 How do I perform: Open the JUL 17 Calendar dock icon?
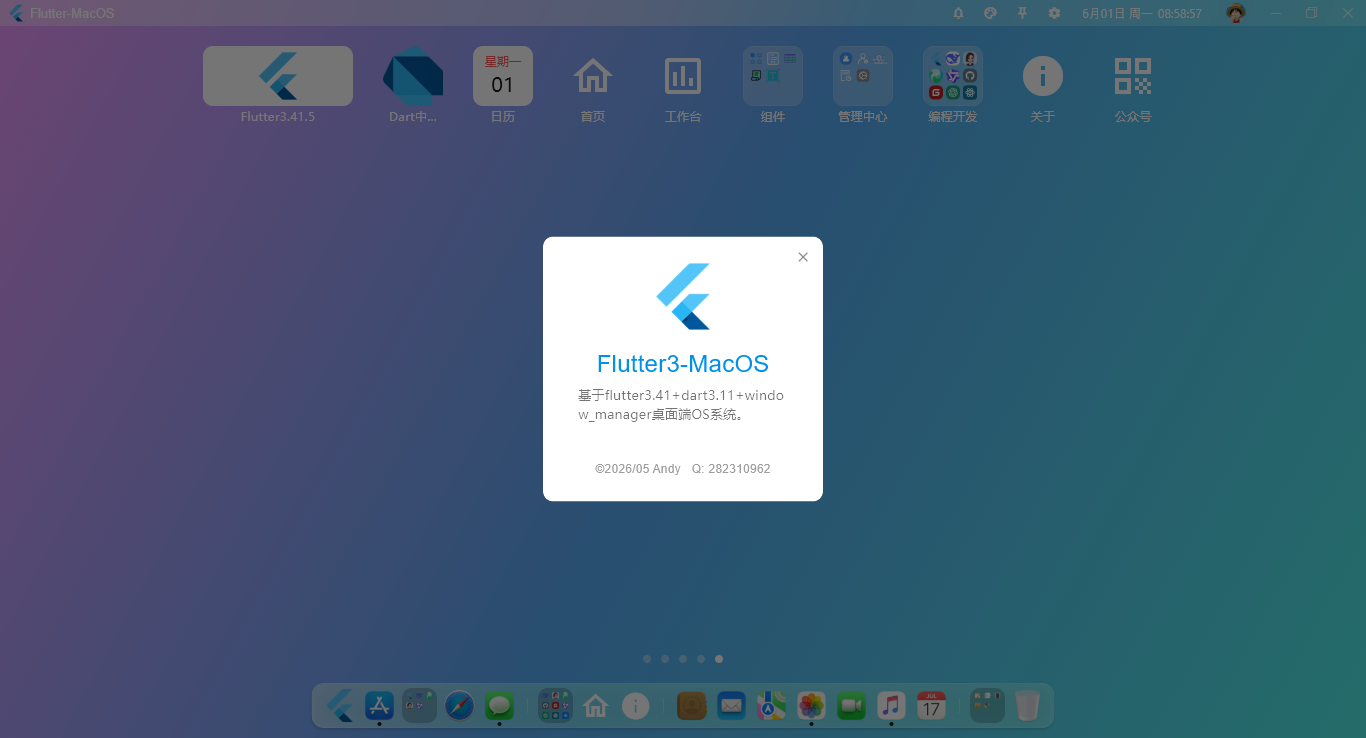[931, 706]
